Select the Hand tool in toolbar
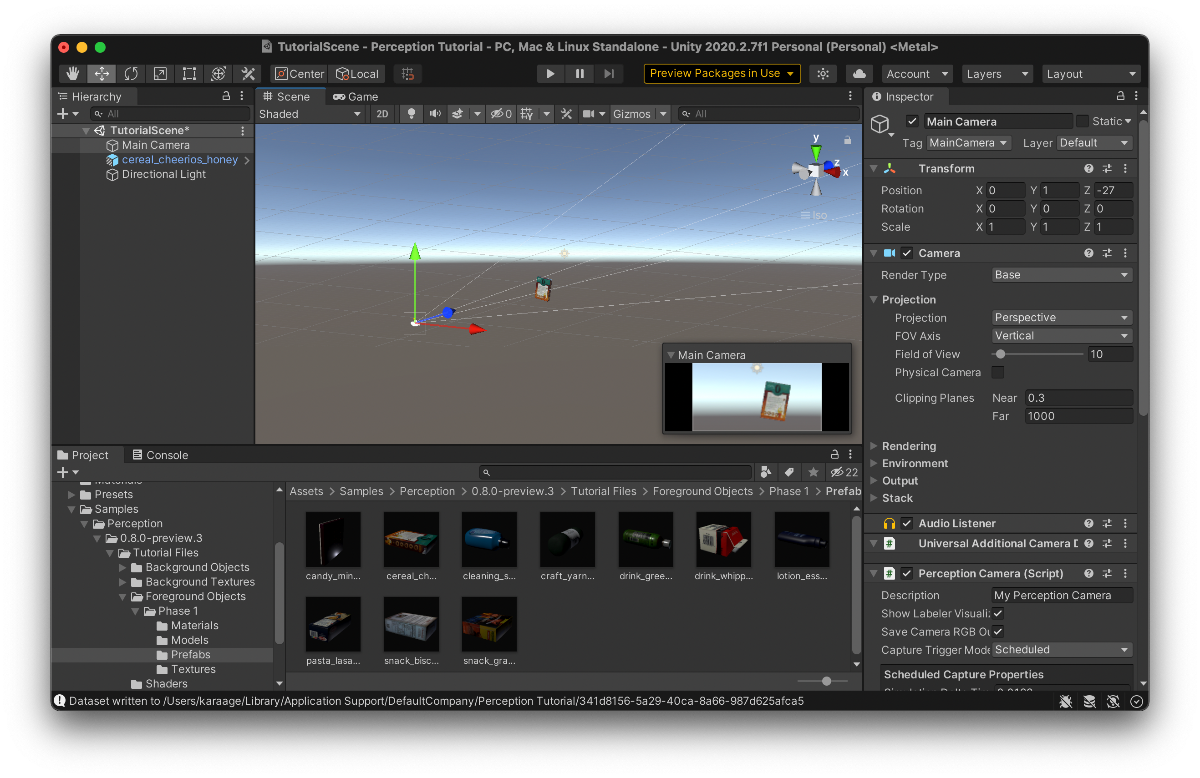 tap(72, 74)
